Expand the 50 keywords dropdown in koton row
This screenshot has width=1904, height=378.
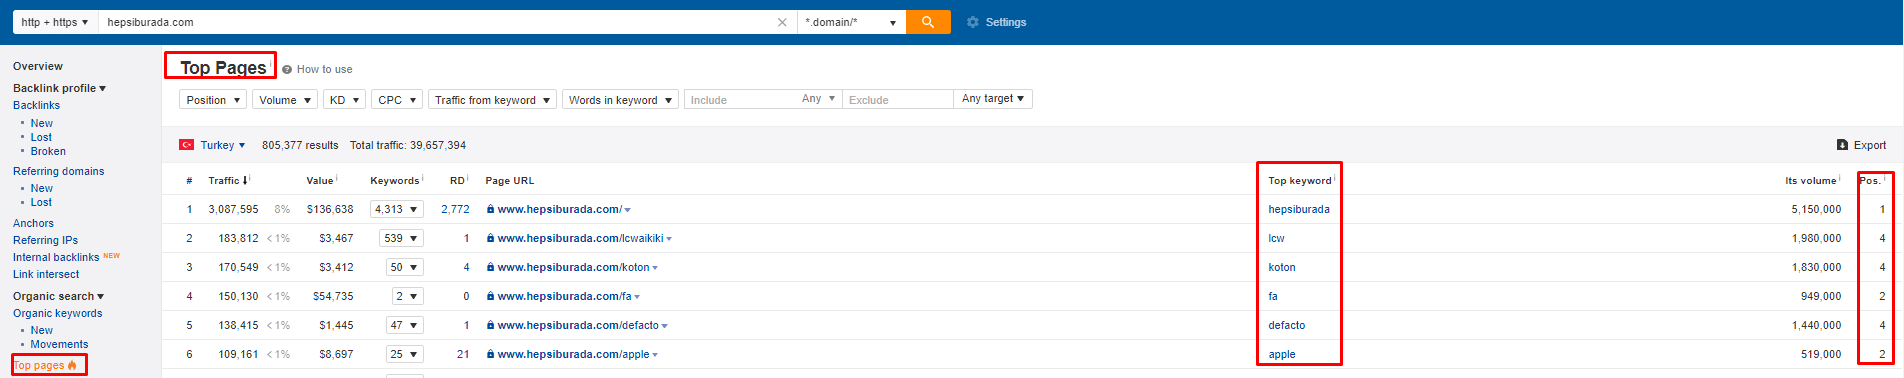(404, 267)
